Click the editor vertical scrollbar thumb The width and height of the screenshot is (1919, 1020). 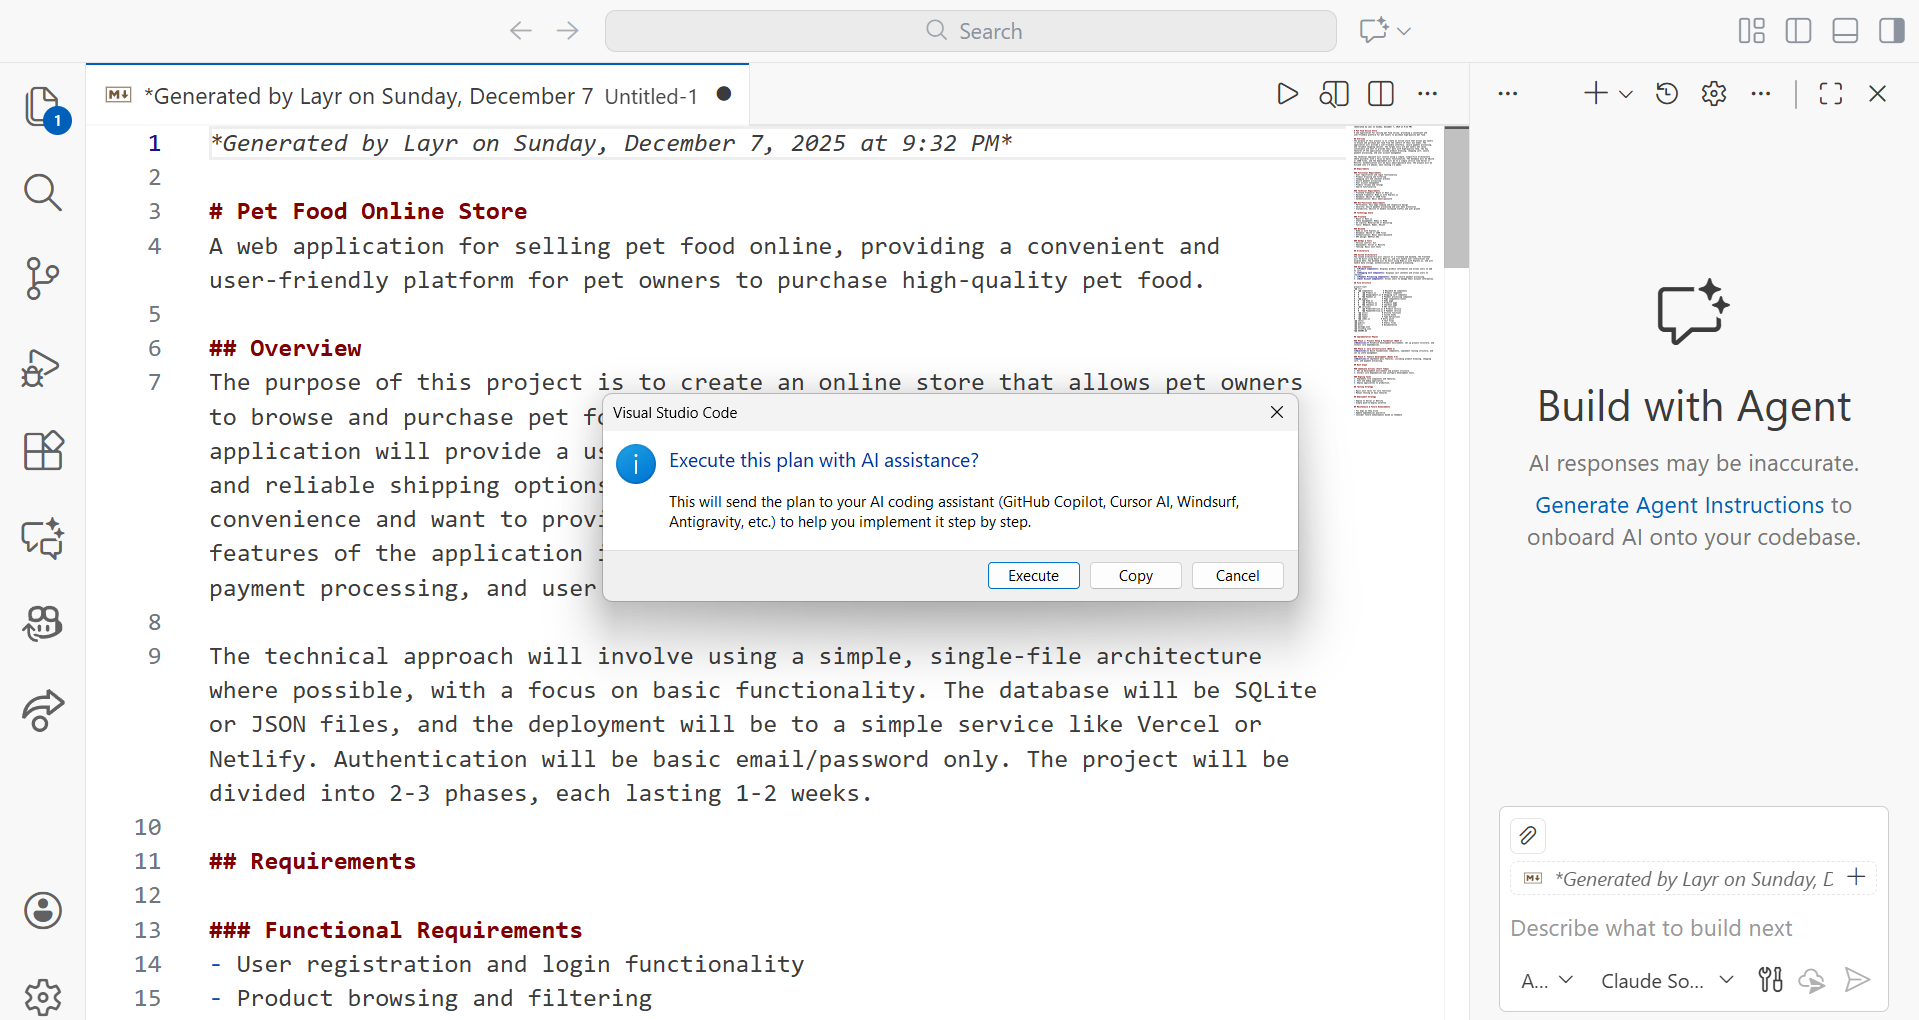1457,197
